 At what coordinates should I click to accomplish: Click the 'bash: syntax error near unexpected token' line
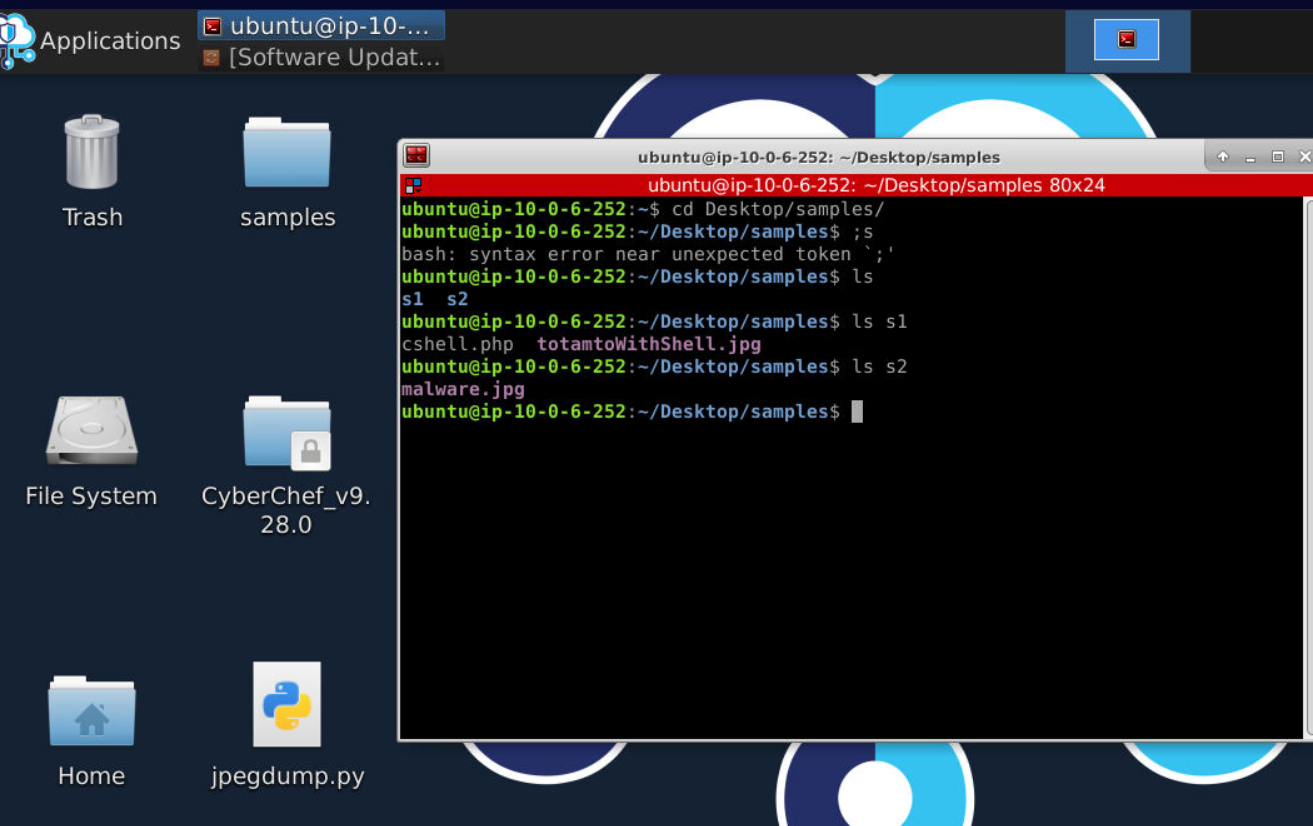(647, 254)
